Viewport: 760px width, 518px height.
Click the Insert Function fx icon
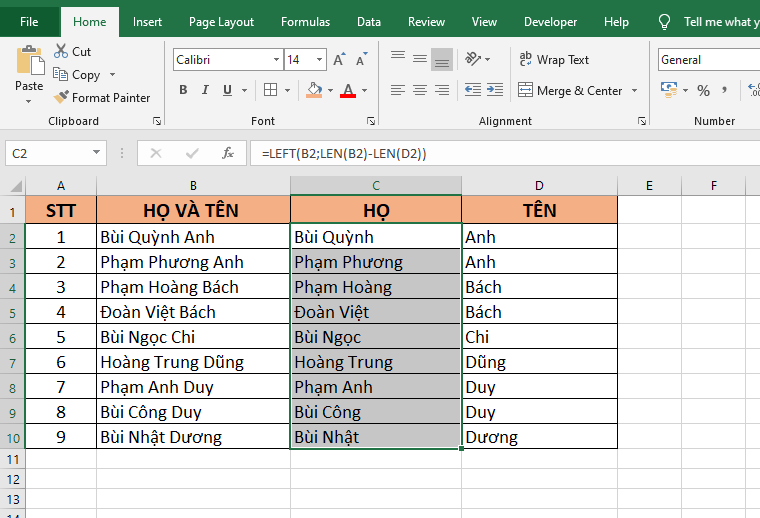click(228, 153)
